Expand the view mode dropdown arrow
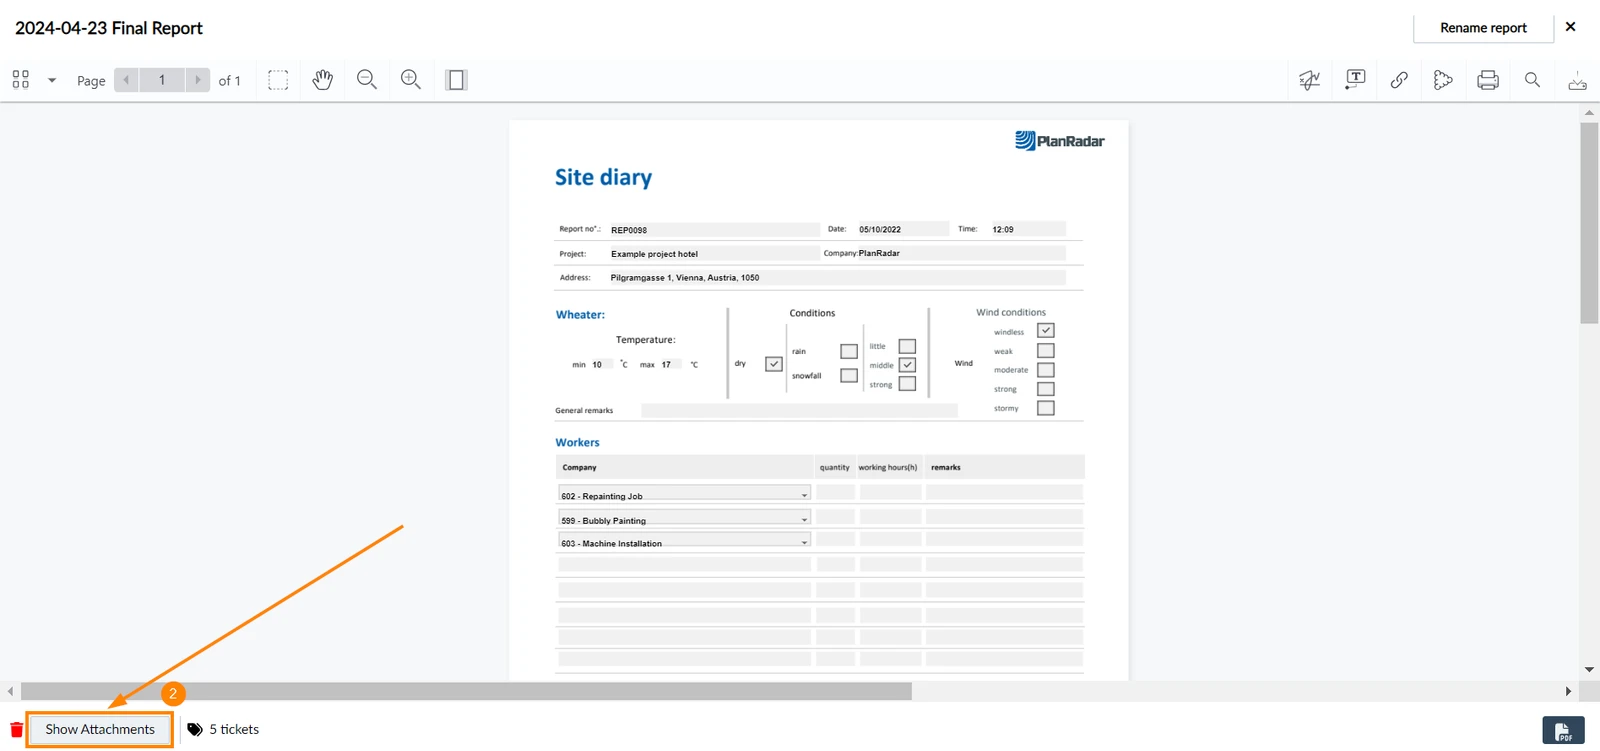The image size is (1600, 751). [x=52, y=80]
